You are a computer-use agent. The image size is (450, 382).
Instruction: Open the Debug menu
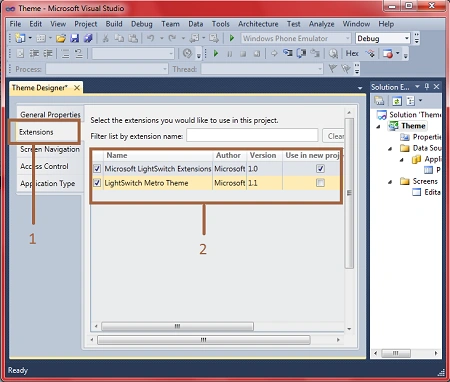[142, 24]
